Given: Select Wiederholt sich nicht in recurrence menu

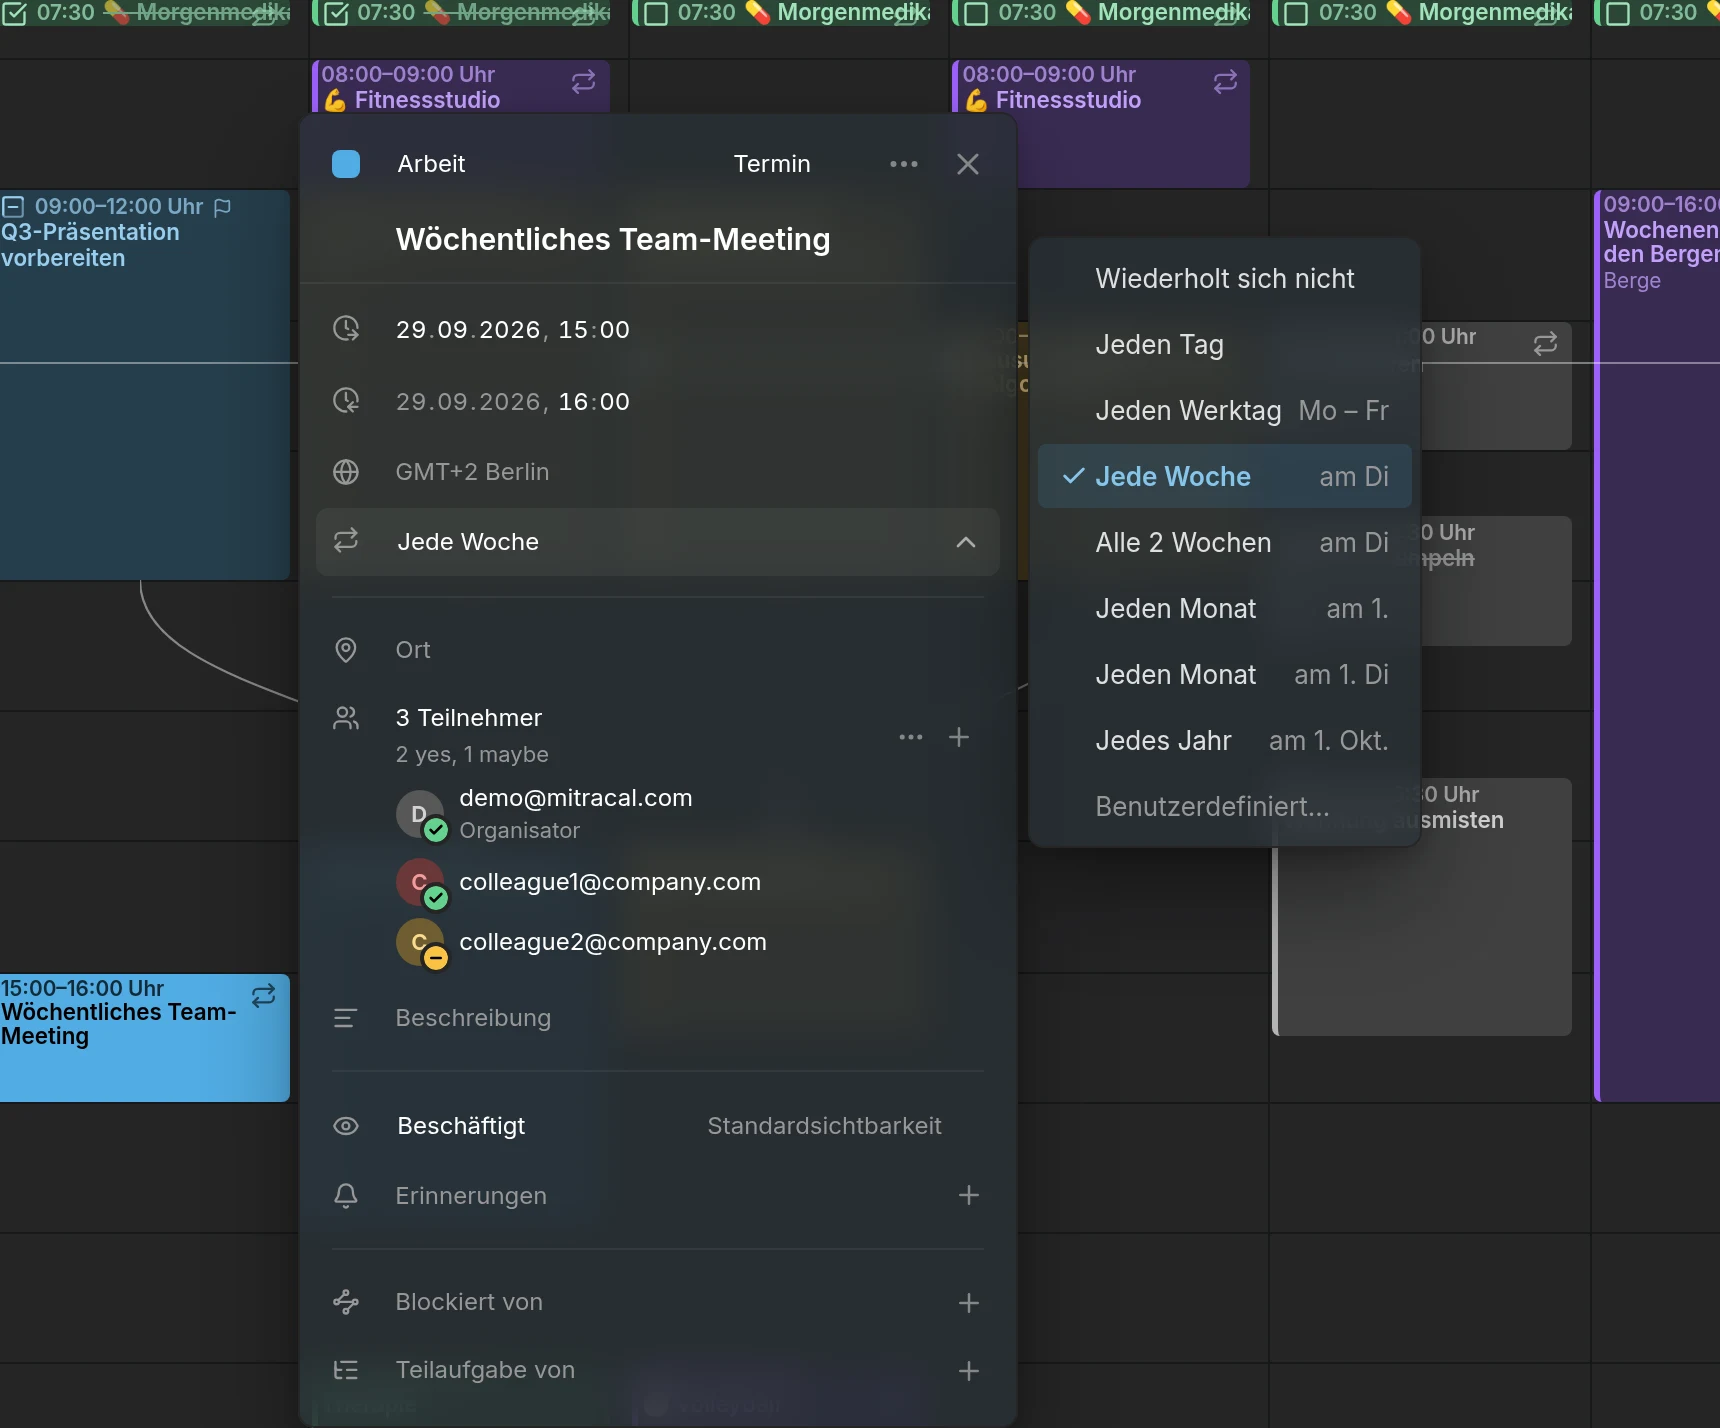Looking at the screenshot, I should 1224,278.
